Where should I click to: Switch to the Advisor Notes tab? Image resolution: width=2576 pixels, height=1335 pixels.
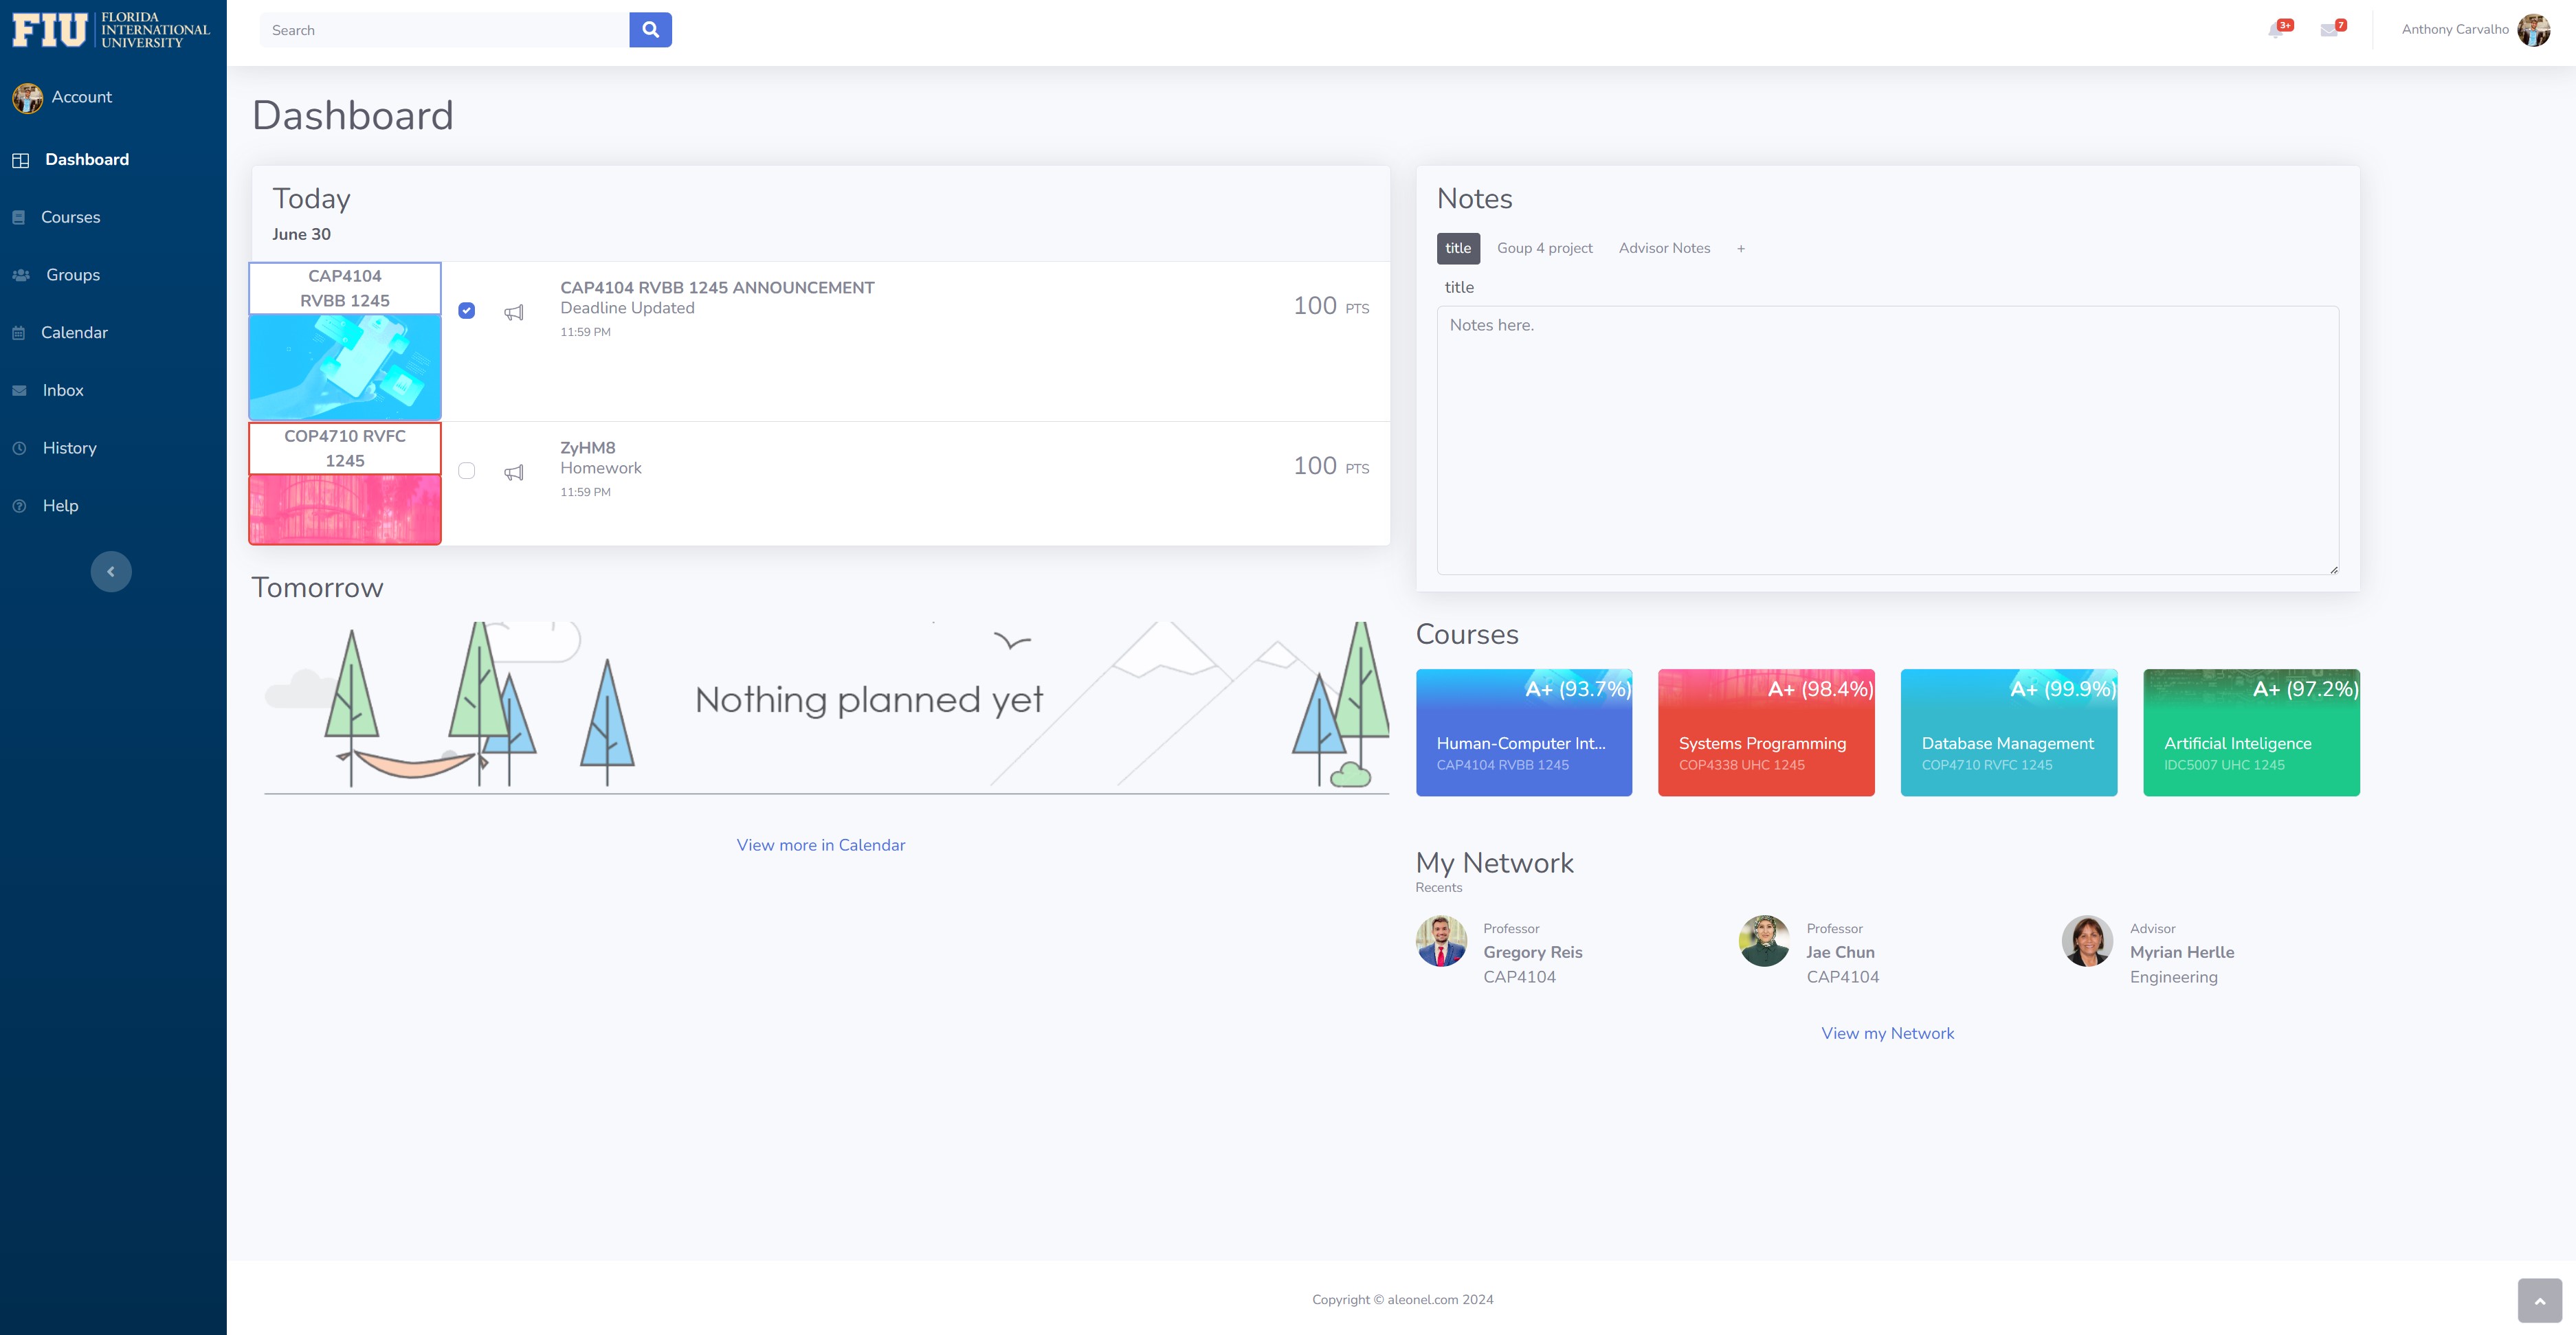(1664, 248)
